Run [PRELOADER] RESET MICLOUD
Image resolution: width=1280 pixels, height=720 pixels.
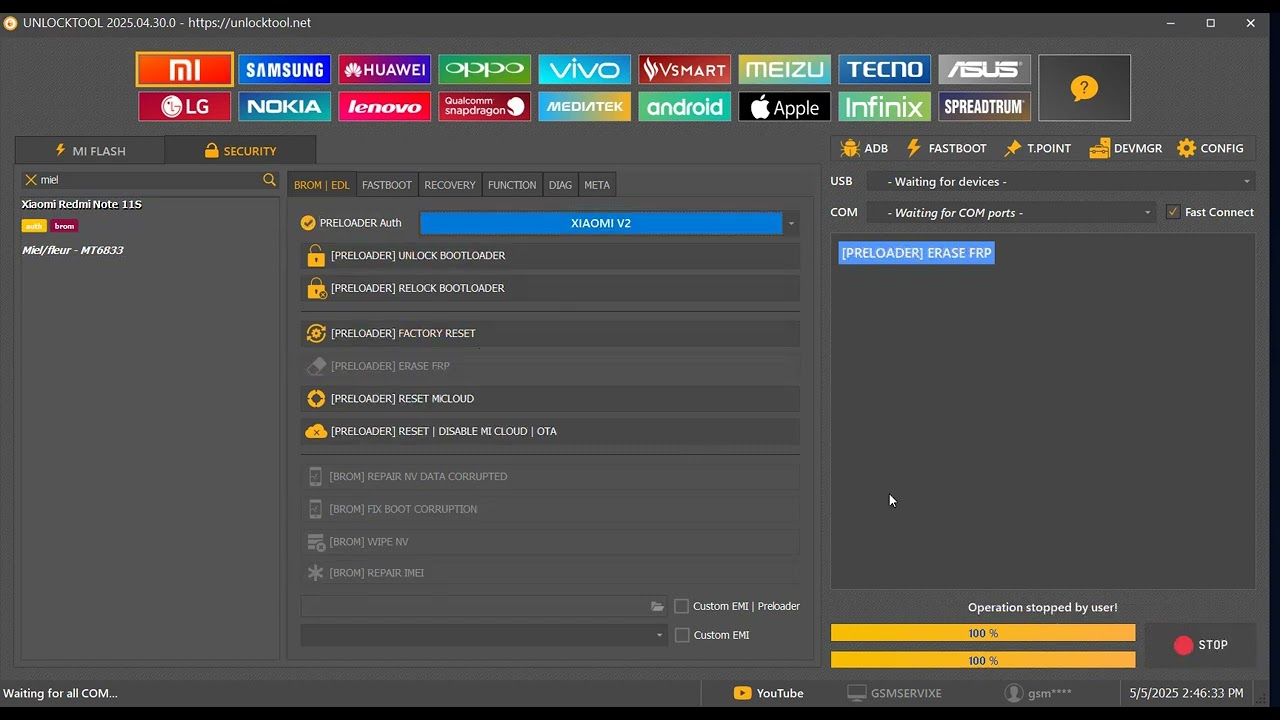pos(550,399)
